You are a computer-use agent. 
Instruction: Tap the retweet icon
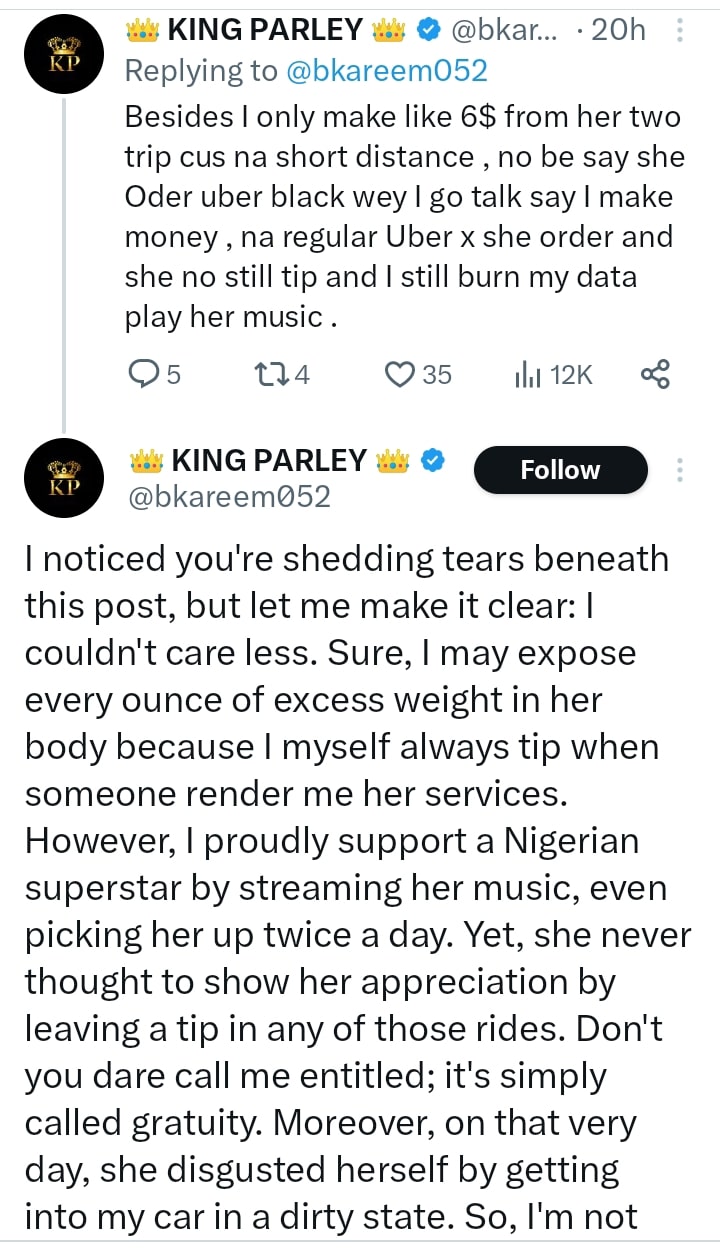pyautogui.click(x=272, y=375)
